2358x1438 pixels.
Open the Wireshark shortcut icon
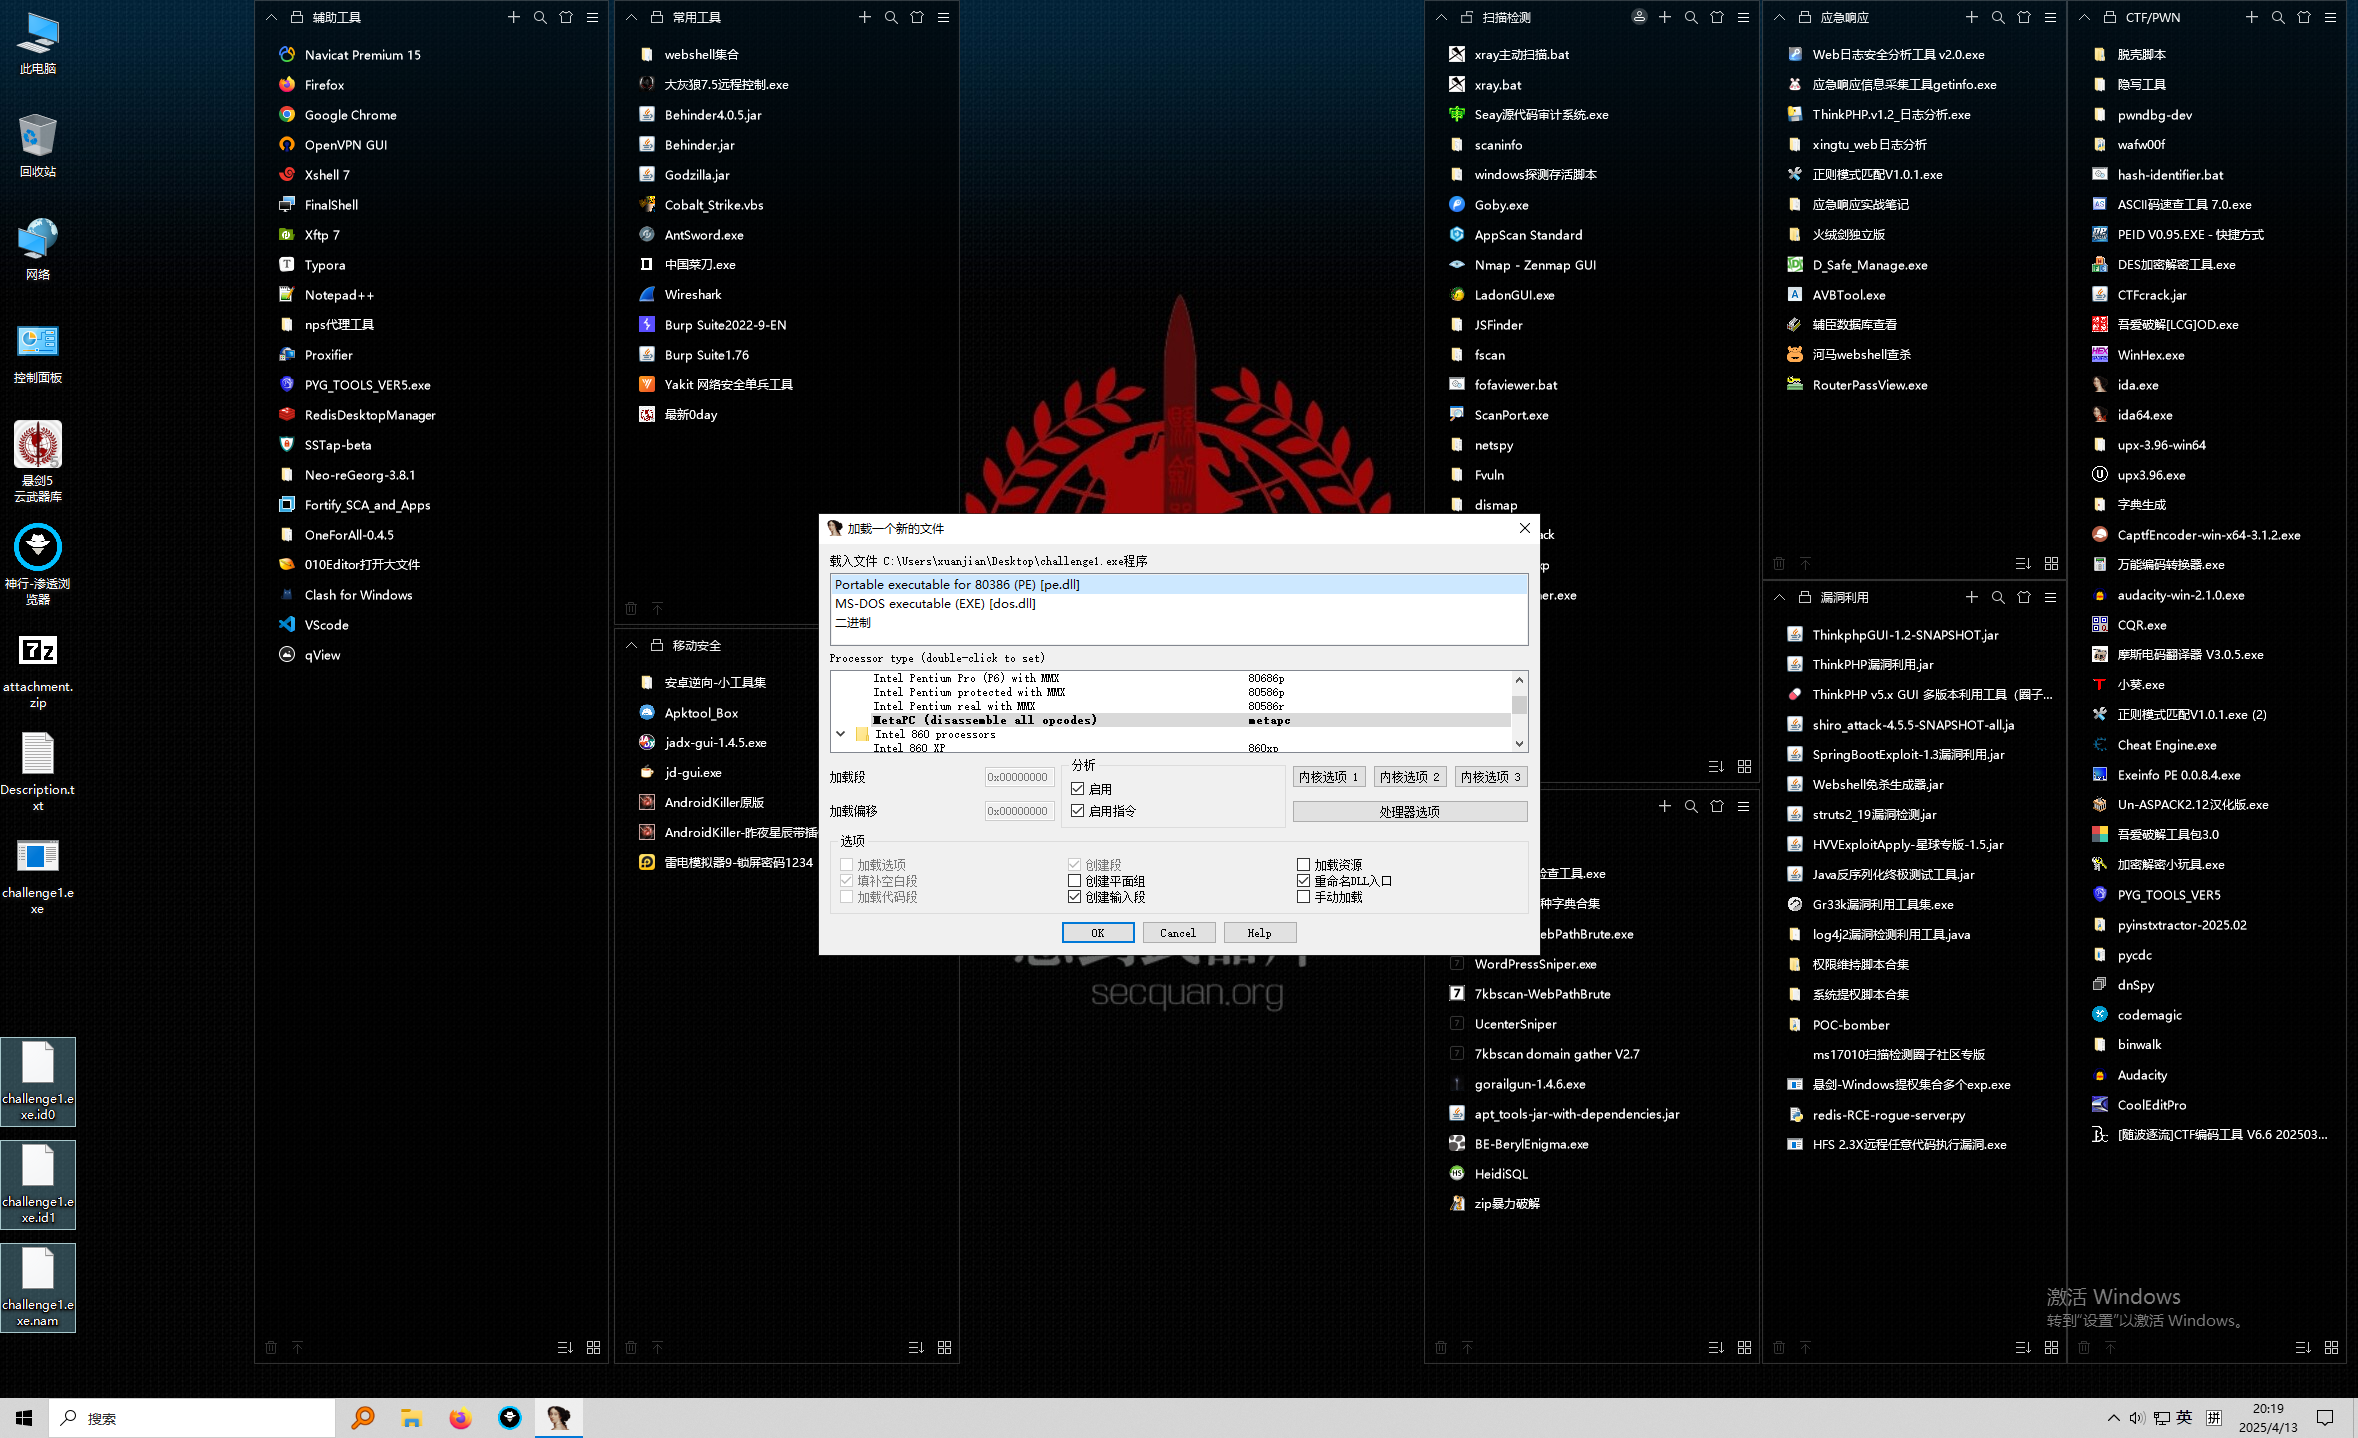click(x=647, y=295)
